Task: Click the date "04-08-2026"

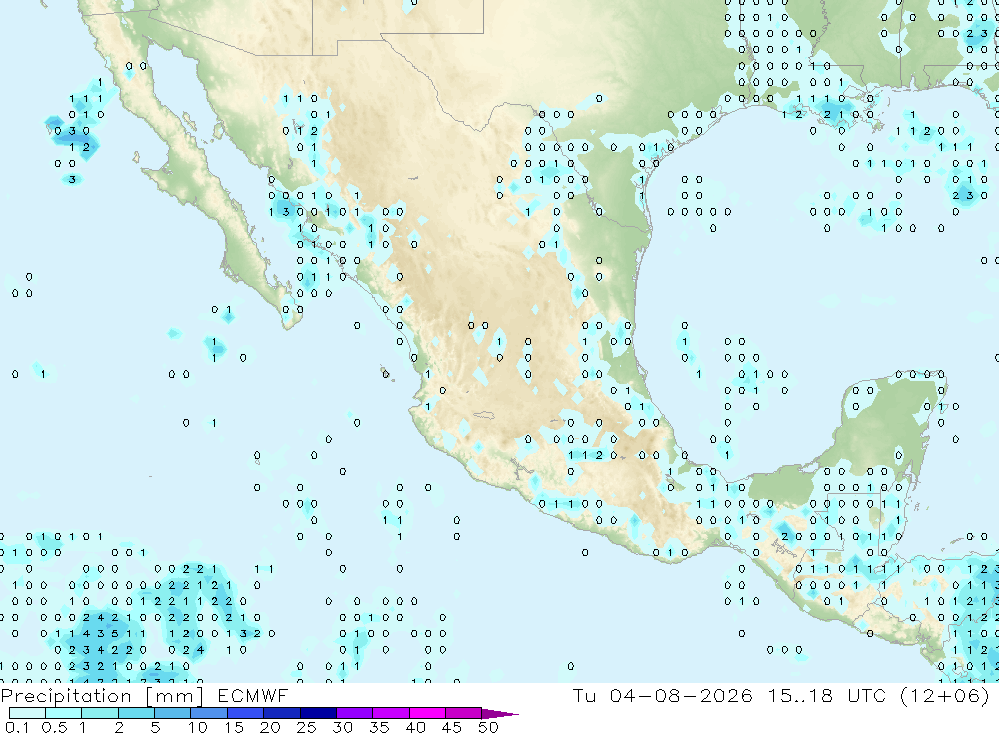Action: (x=681, y=695)
